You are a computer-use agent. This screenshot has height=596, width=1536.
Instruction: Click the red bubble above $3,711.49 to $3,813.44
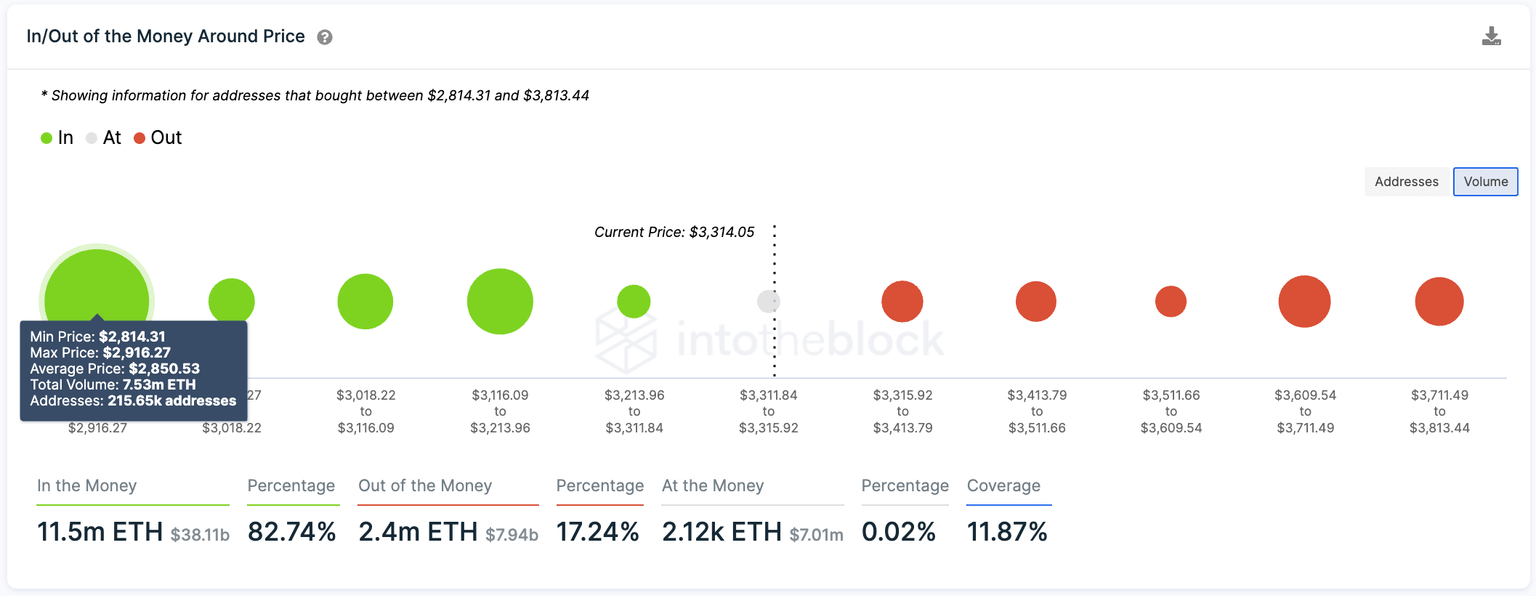click(1439, 301)
